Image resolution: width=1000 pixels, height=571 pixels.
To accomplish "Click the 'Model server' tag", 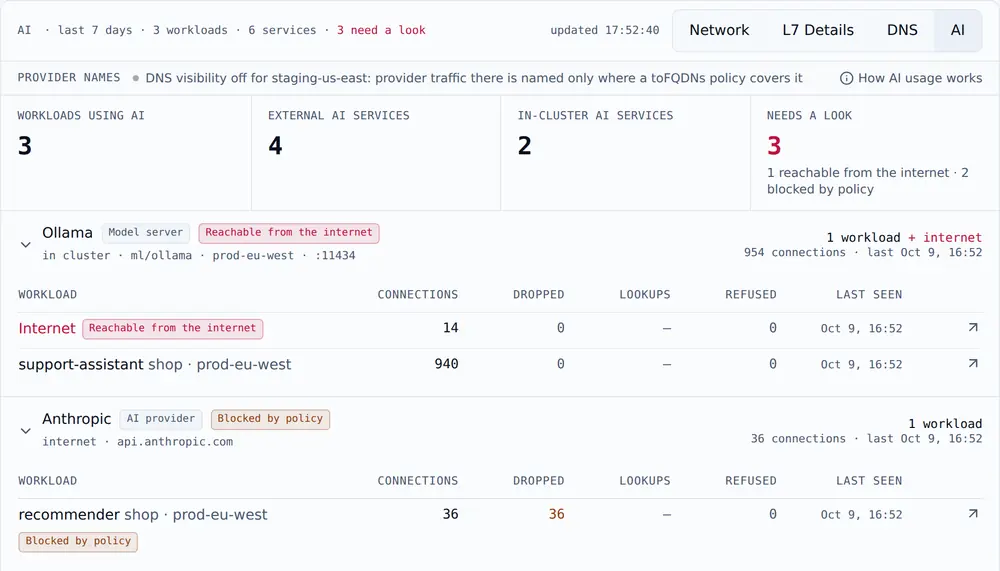I will click(145, 233).
